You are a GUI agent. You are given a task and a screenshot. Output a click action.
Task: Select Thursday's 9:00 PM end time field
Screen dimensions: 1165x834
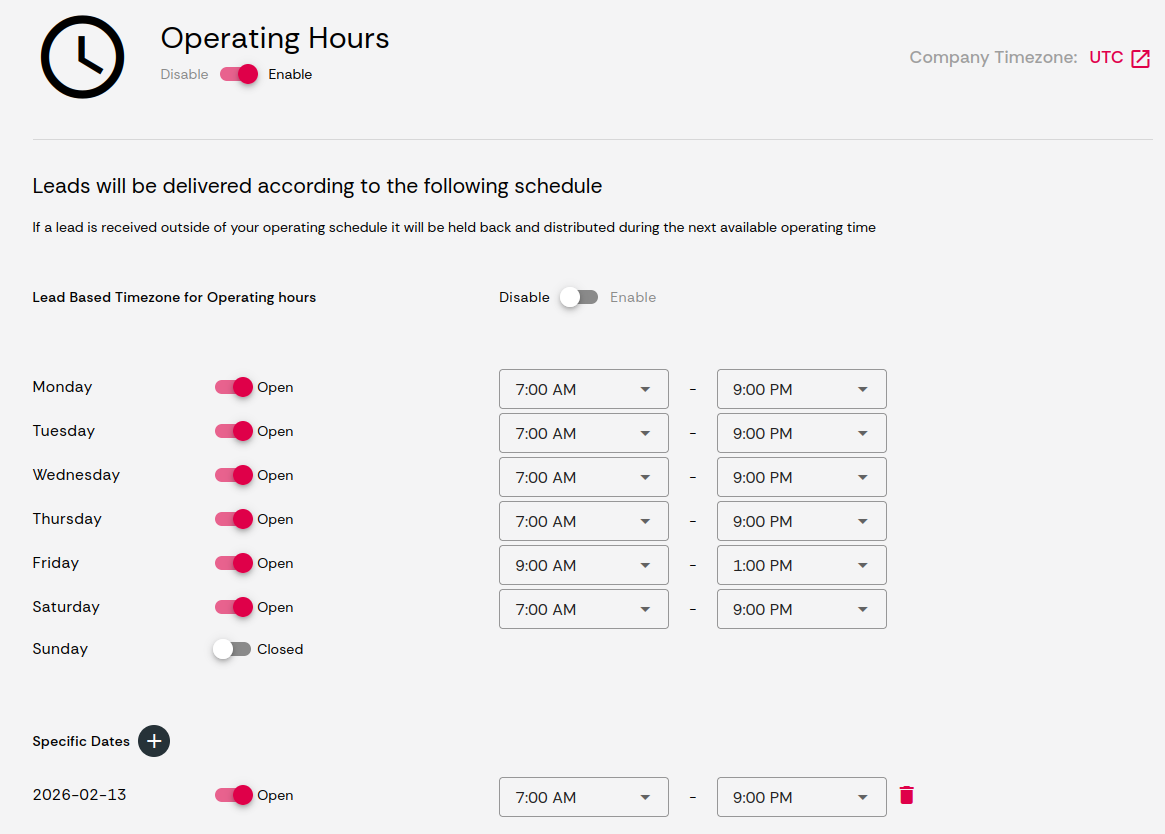[x=800, y=520]
